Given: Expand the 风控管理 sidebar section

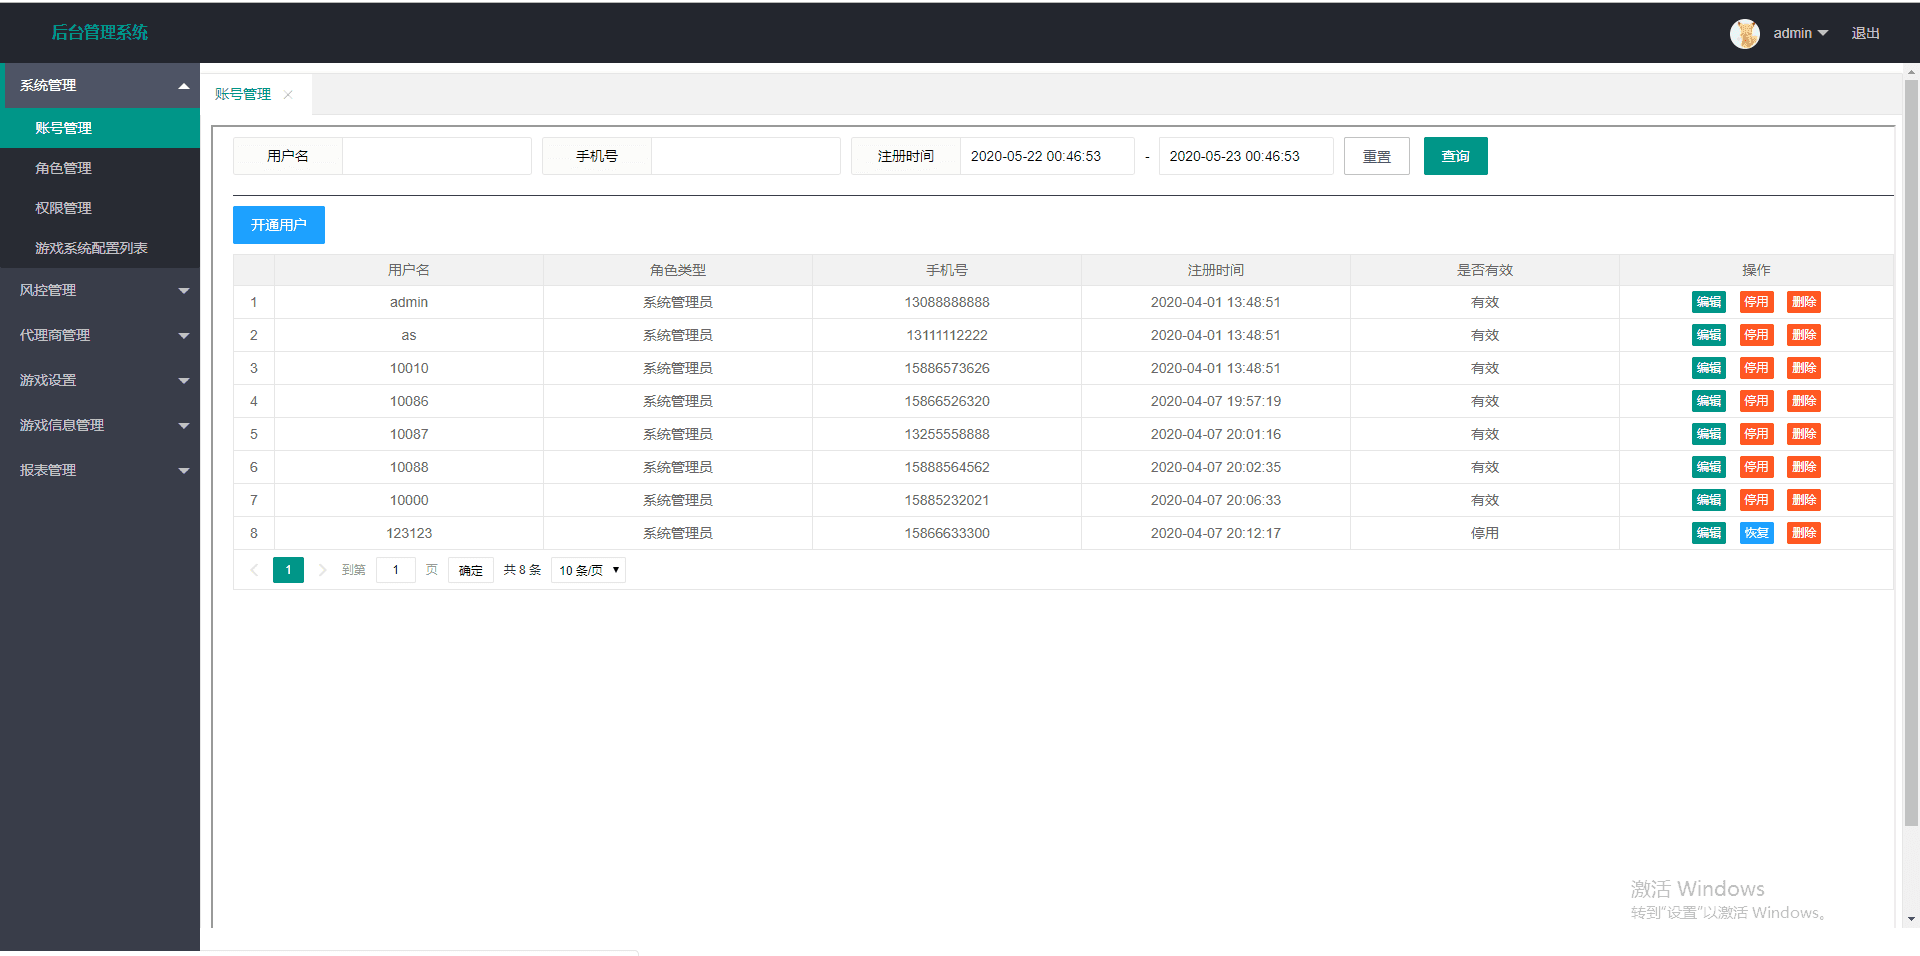Looking at the screenshot, I should tap(100, 290).
